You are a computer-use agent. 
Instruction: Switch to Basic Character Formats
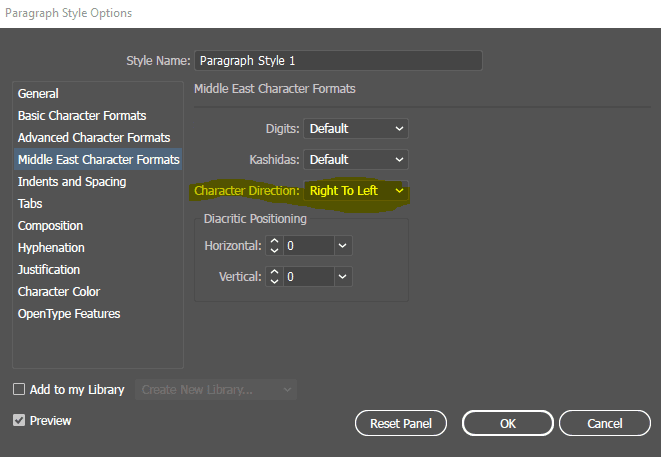[82, 116]
